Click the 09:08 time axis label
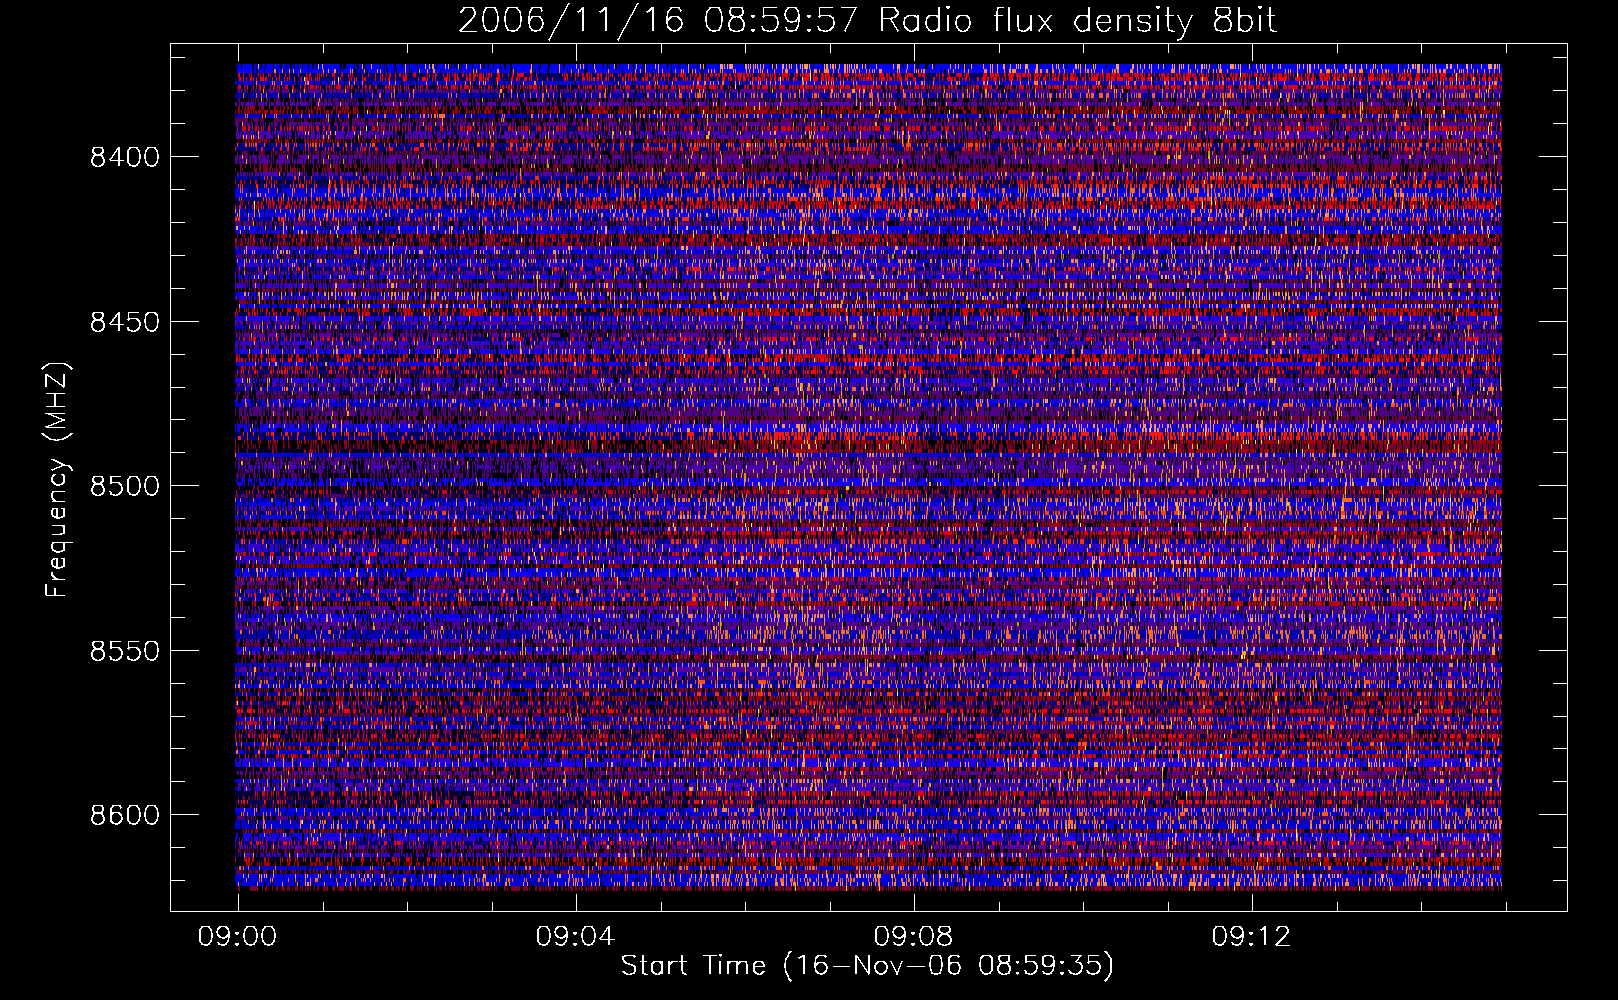The image size is (1618, 1000). pos(913,937)
